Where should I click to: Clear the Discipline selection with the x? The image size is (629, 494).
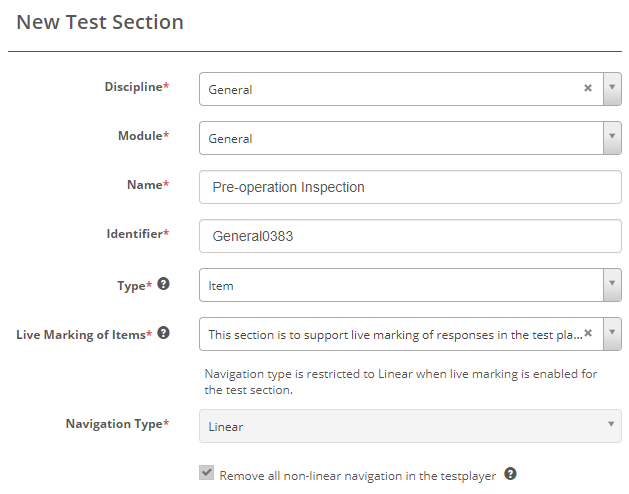point(588,88)
